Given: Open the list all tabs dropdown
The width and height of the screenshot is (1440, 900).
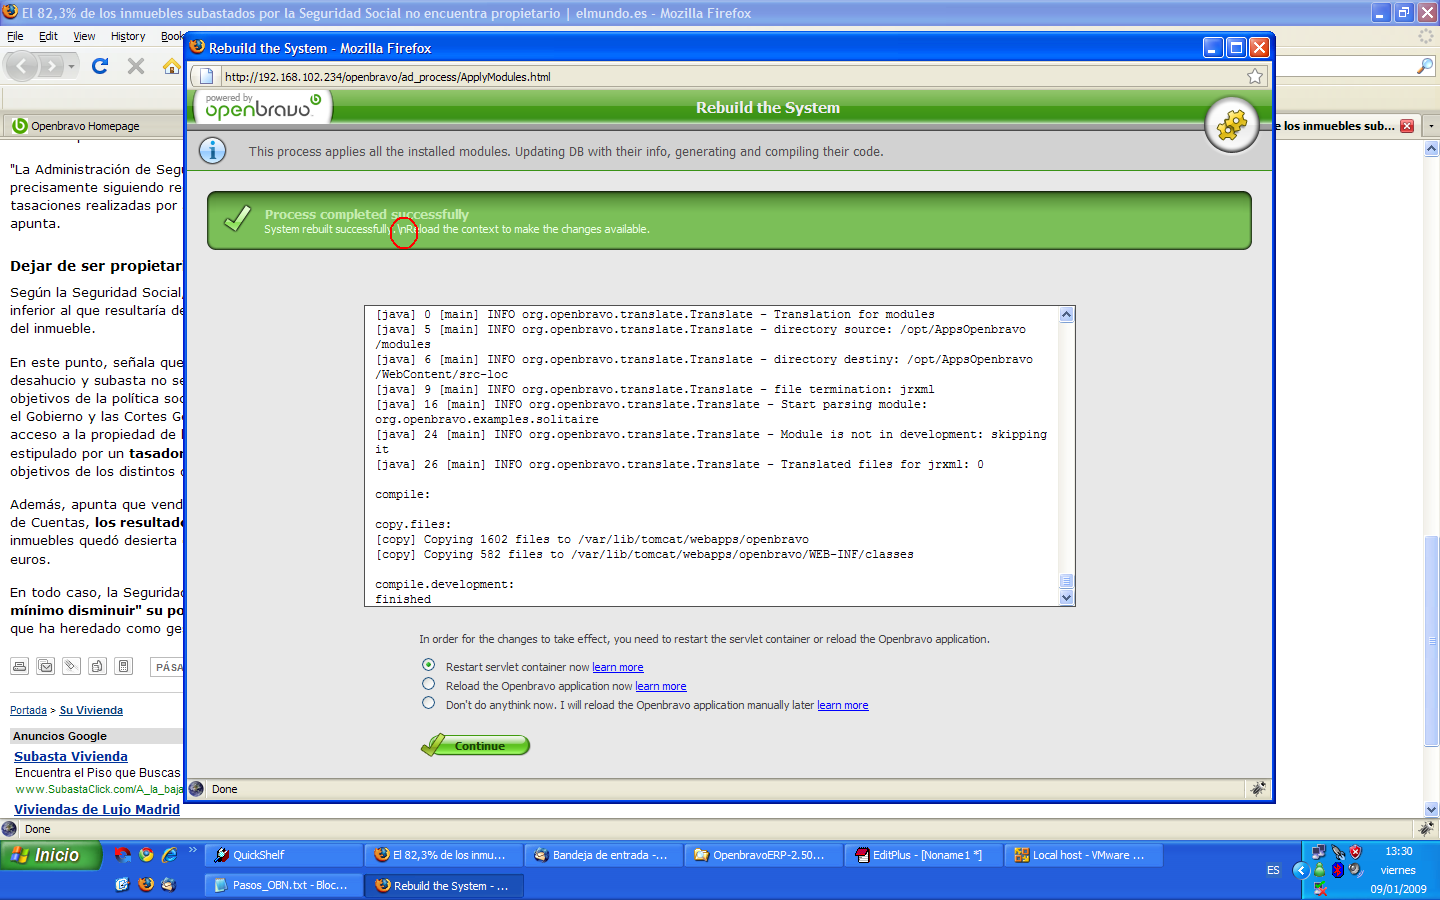Looking at the screenshot, I should point(1431,126).
